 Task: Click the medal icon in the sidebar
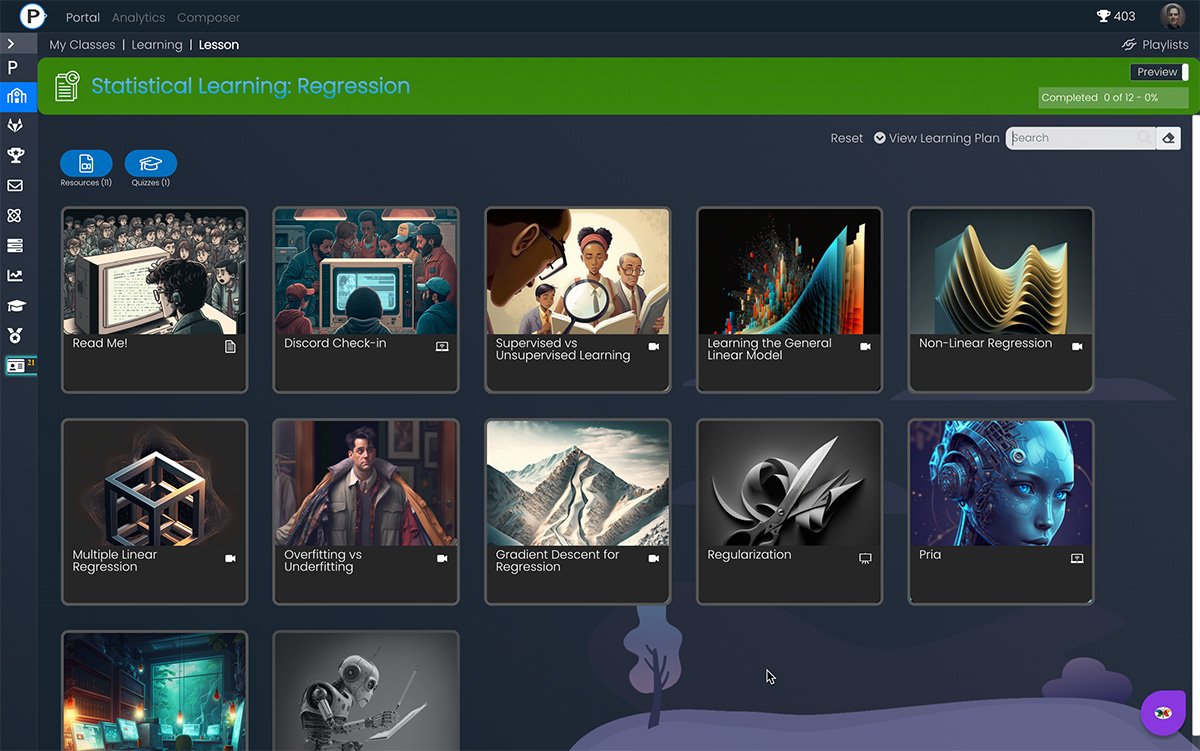coord(15,336)
